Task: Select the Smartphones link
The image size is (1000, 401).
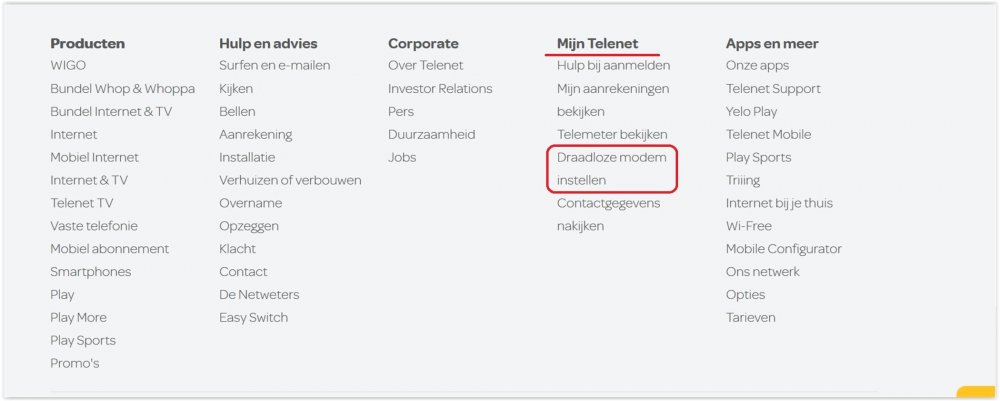Action: (x=90, y=272)
